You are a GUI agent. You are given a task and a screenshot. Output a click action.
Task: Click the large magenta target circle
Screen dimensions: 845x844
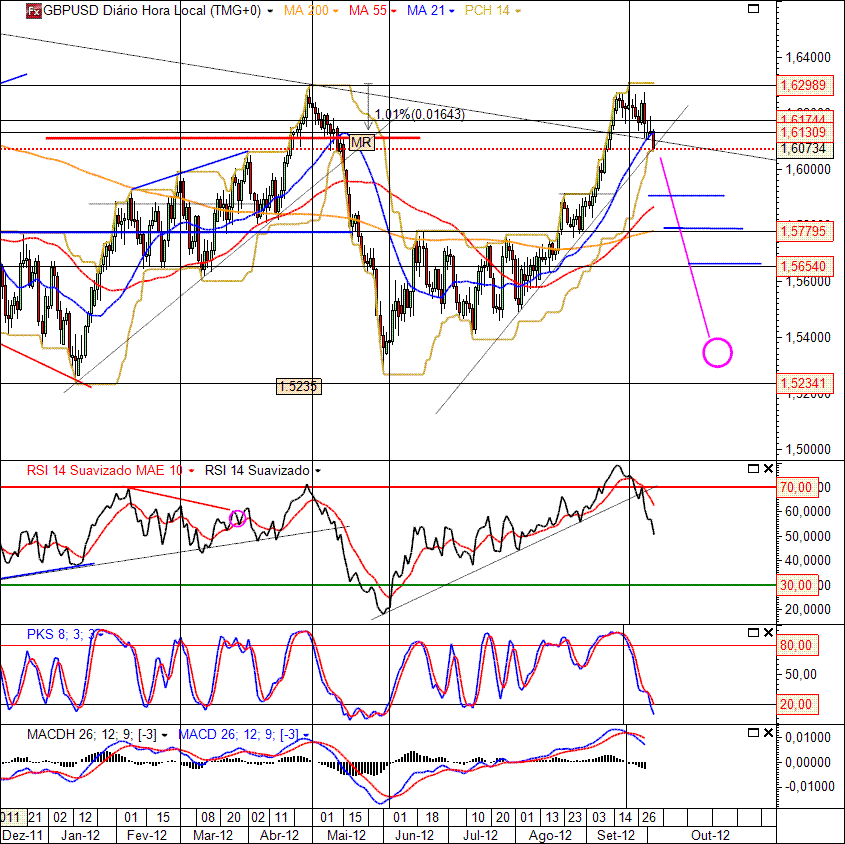717,352
